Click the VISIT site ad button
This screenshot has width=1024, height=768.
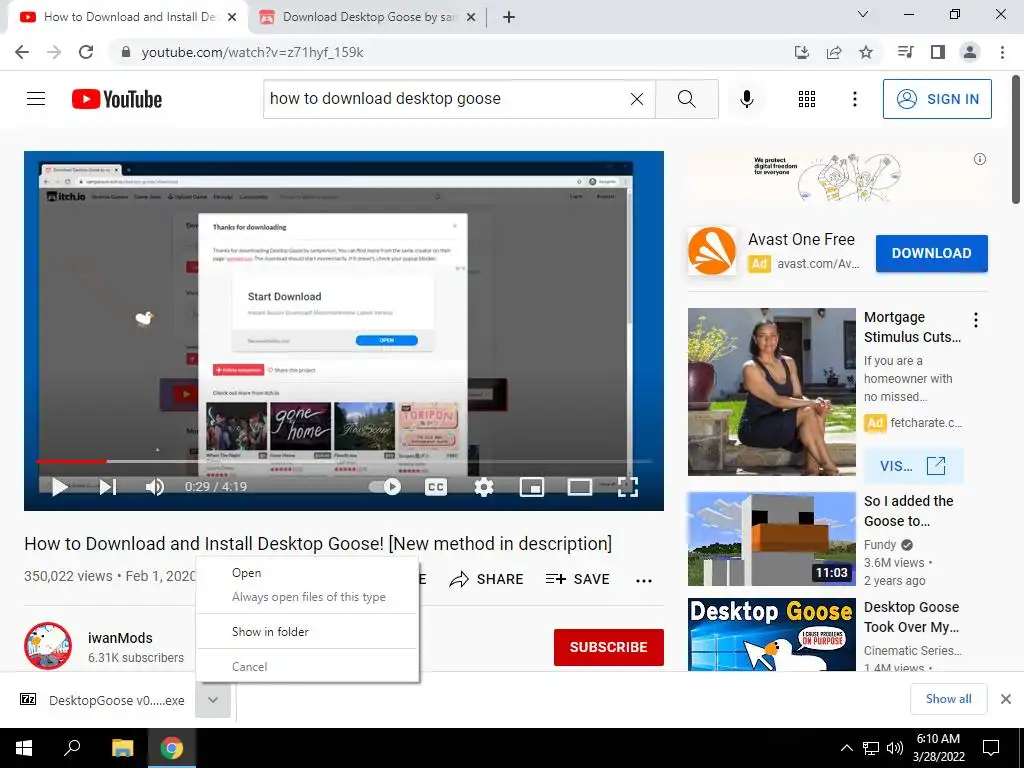tap(913, 466)
